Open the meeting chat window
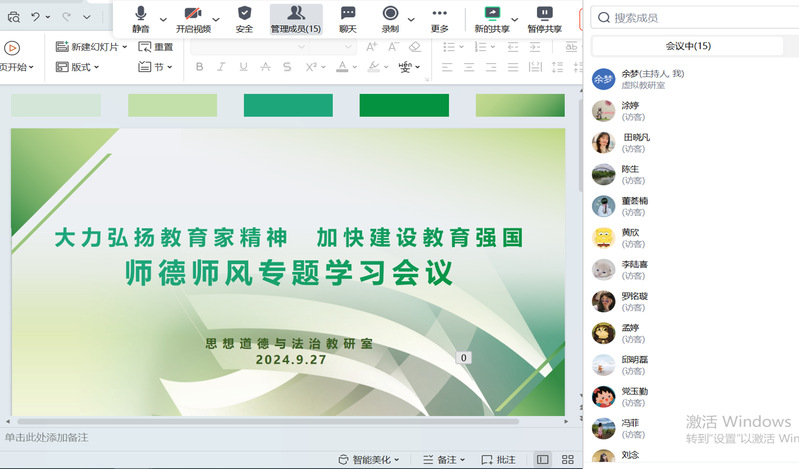799x469 pixels. pos(348,17)
